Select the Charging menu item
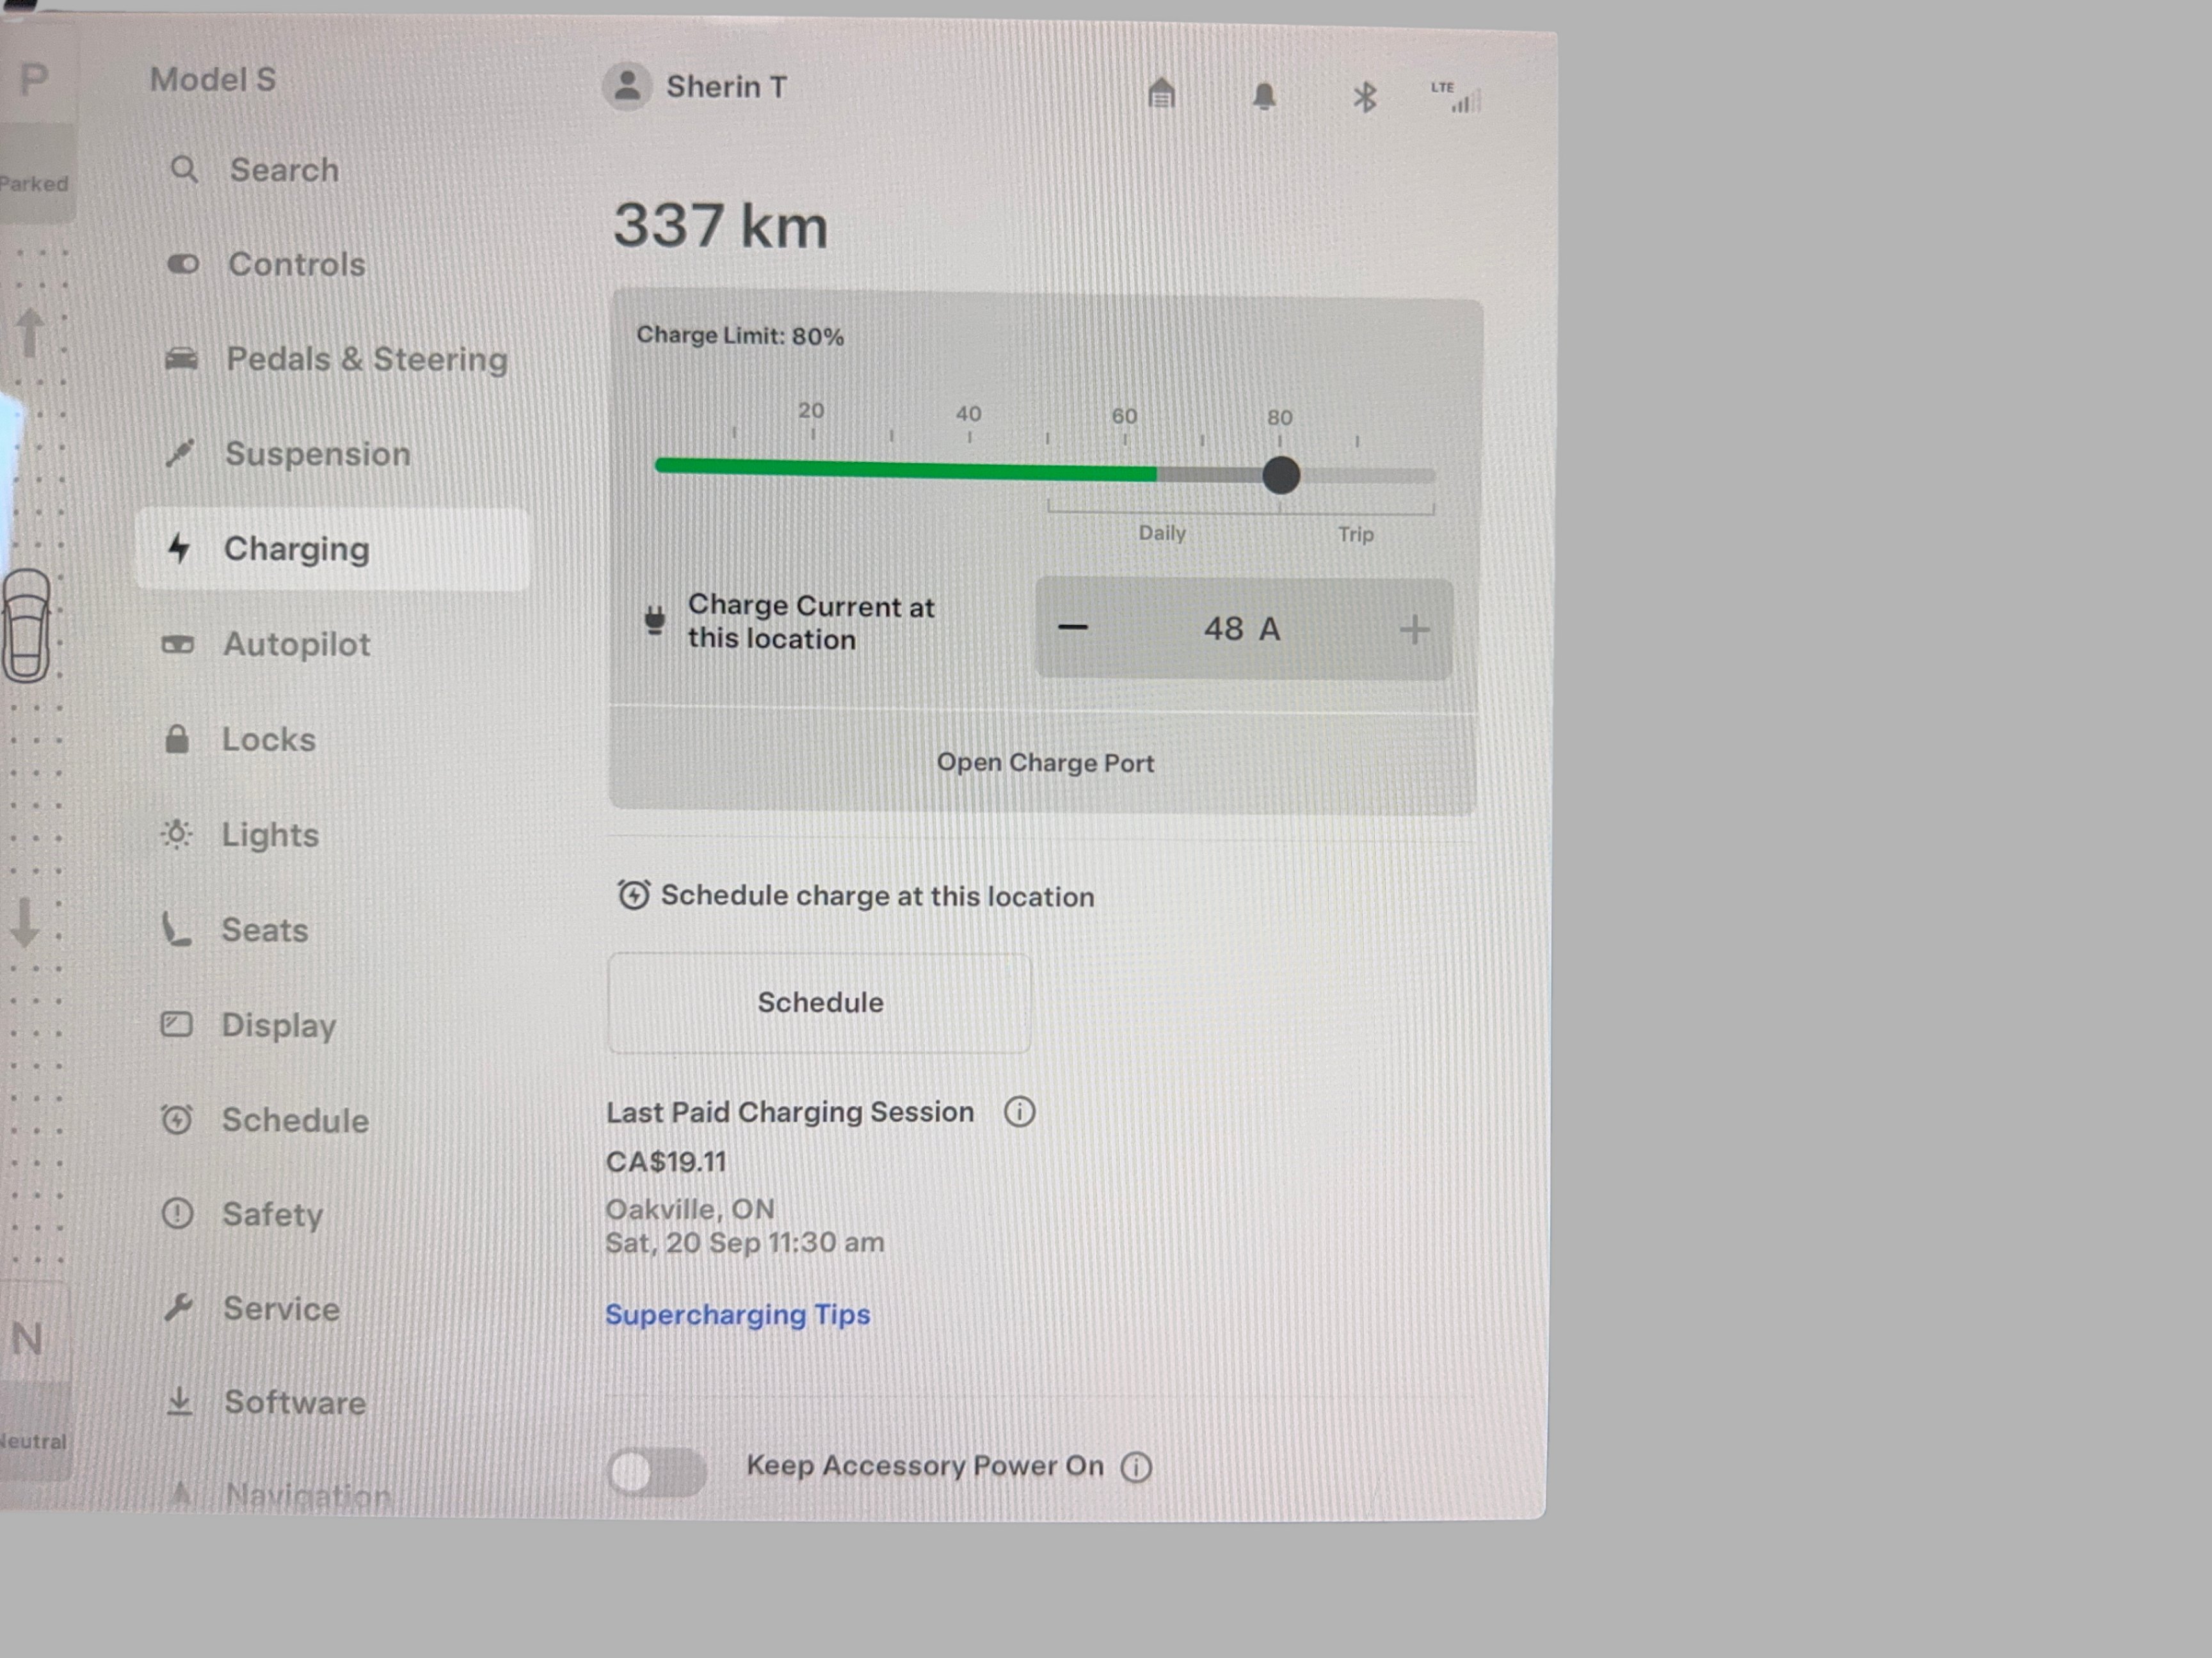Viewport: 2212px width, 1658px height. [333, 549]
